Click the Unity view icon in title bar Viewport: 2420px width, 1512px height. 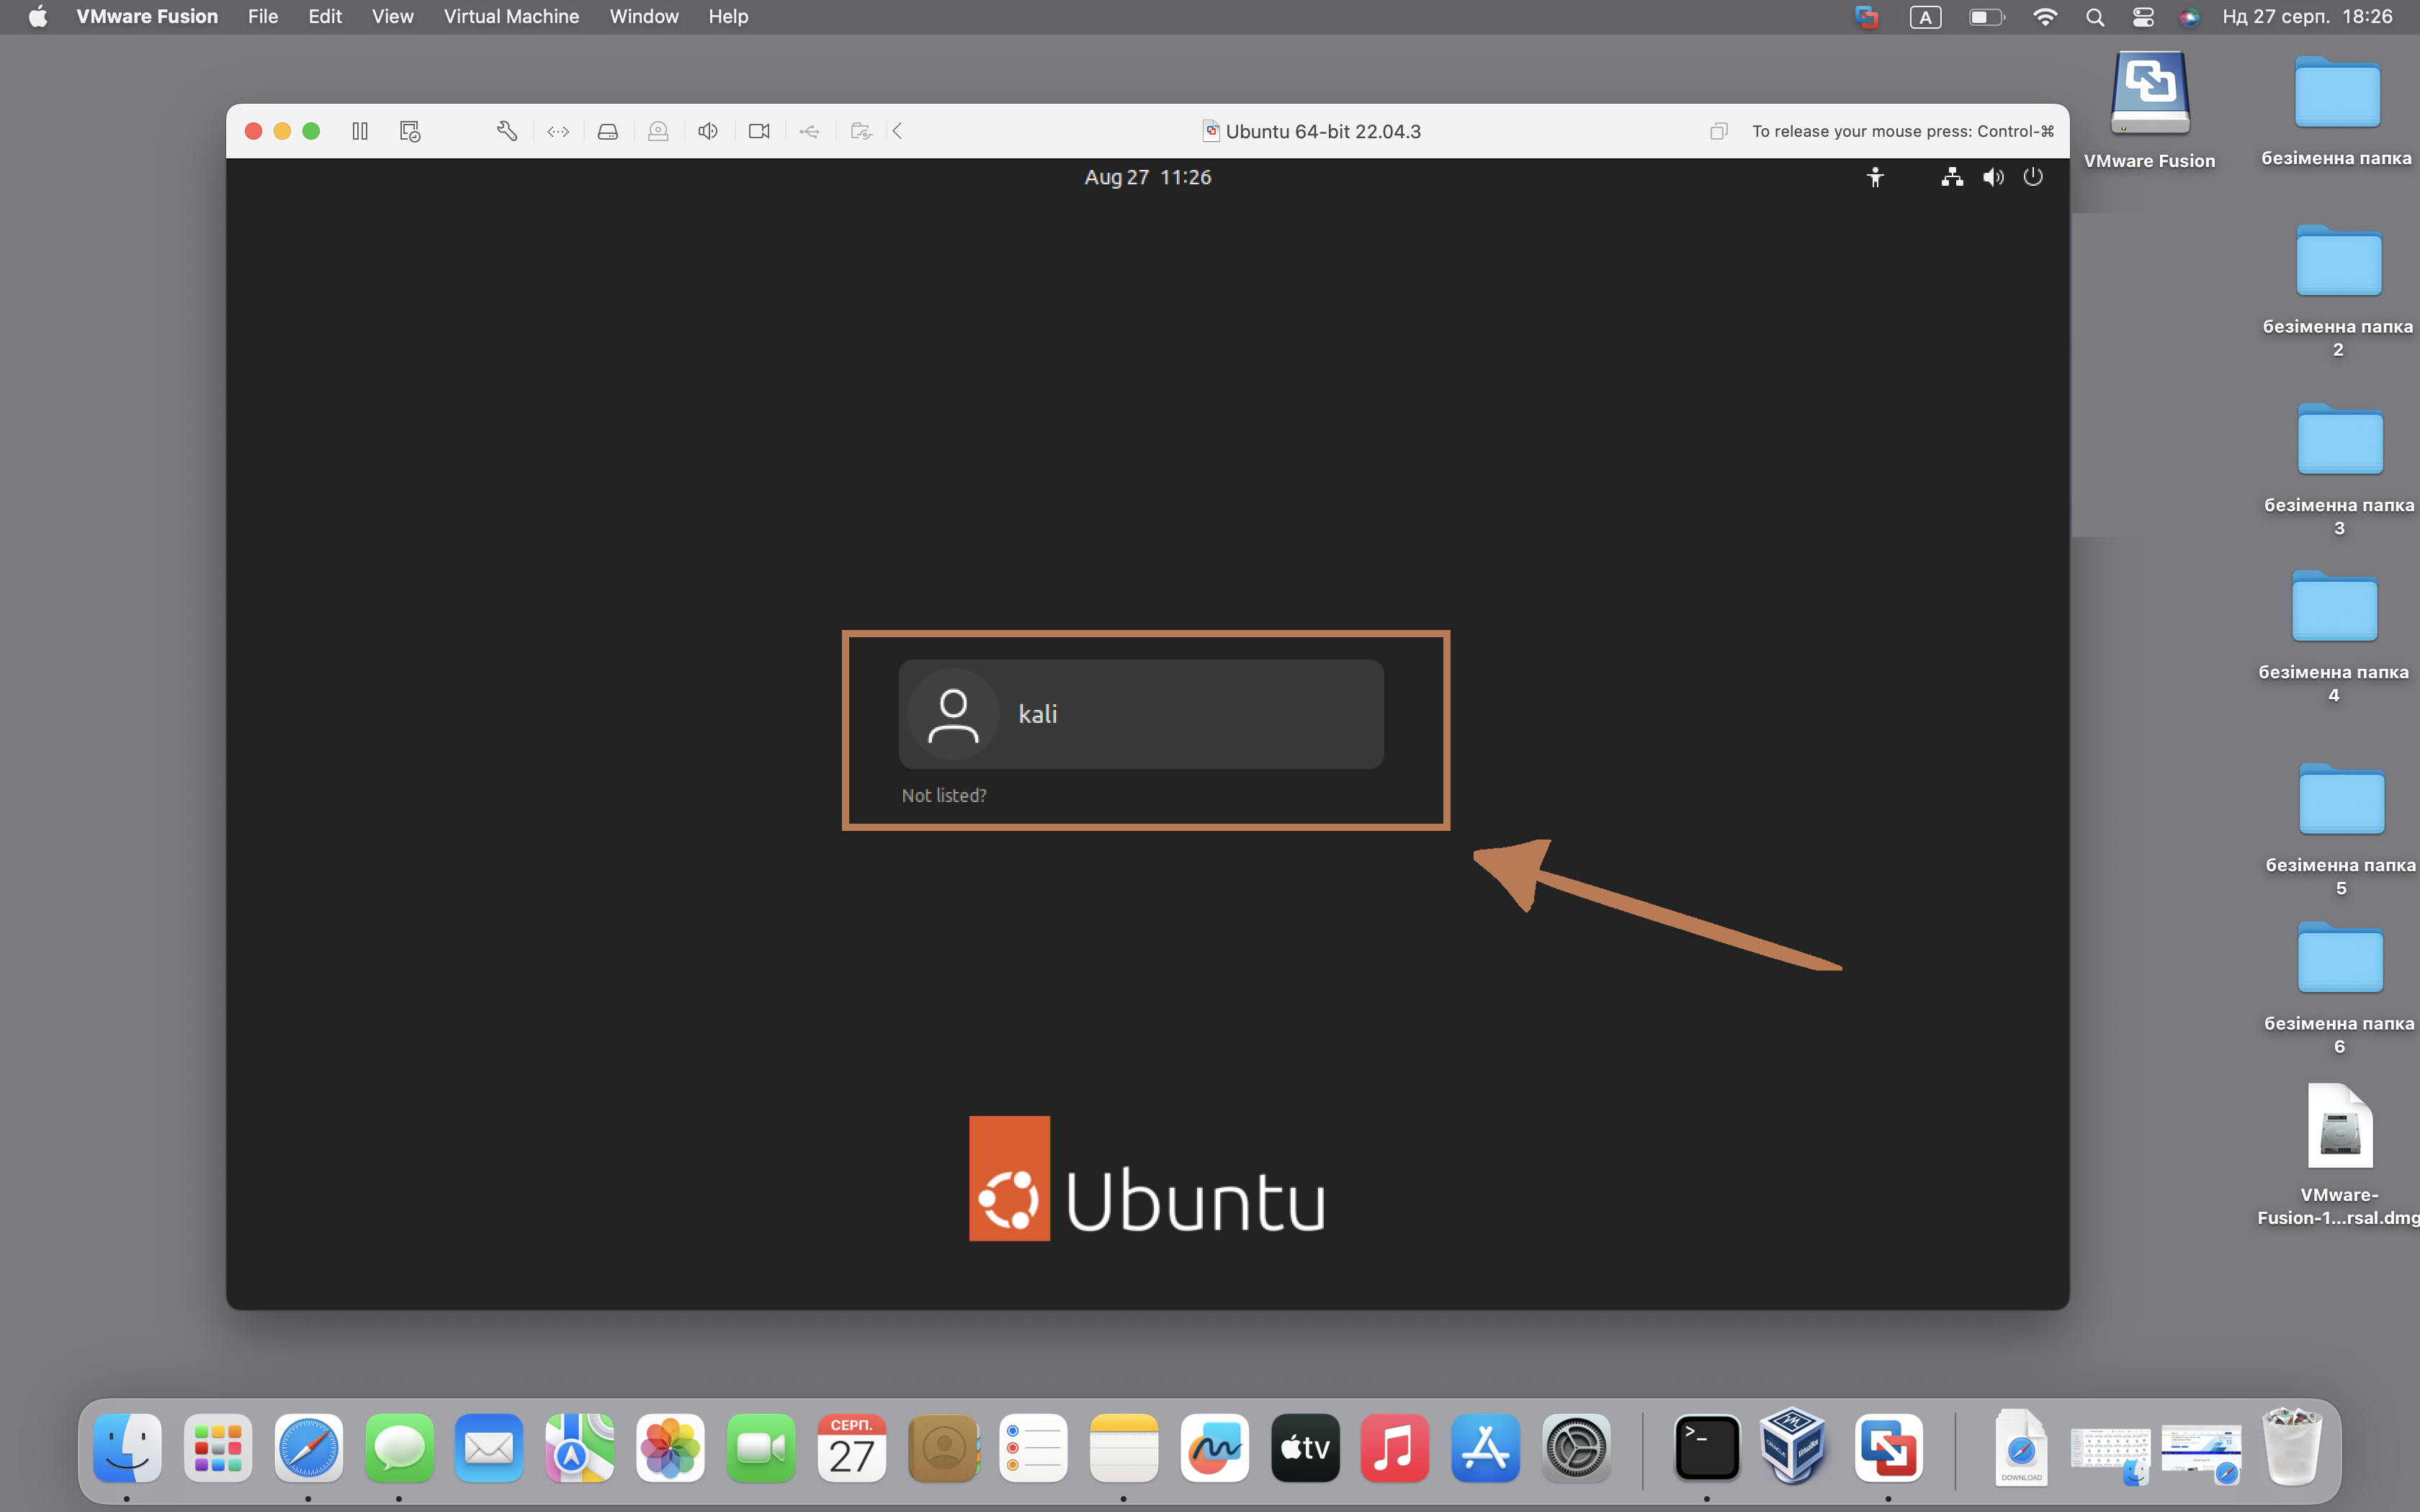[x=1719, y=131]
